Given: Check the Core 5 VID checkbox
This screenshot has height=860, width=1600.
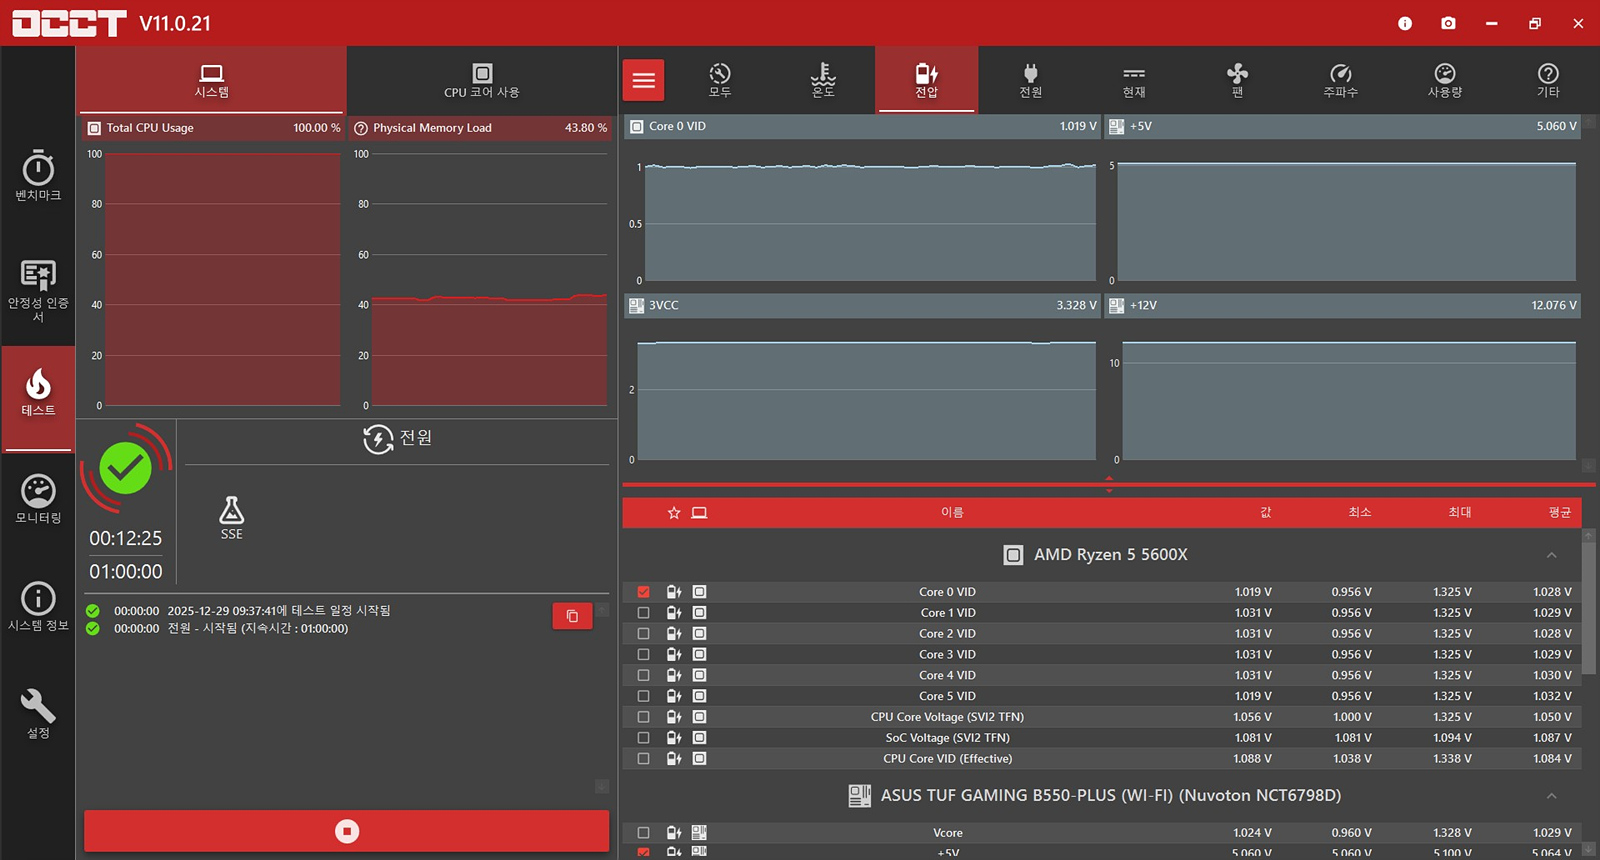Looking at the screenshot, I should click(643, 696).
